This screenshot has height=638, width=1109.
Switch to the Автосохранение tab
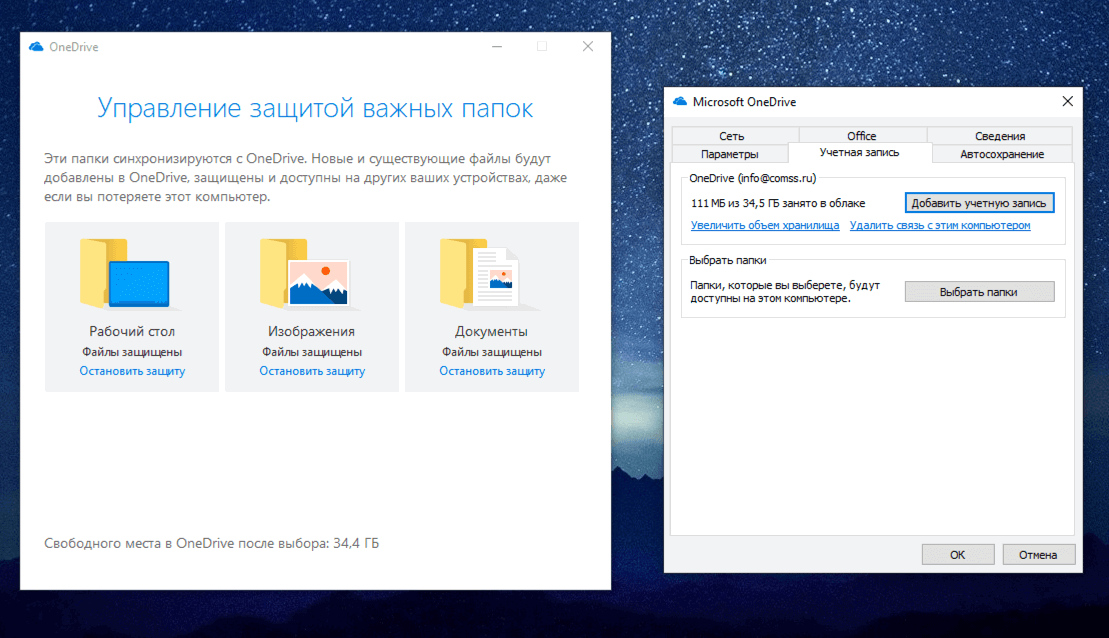click(1001, 153)
